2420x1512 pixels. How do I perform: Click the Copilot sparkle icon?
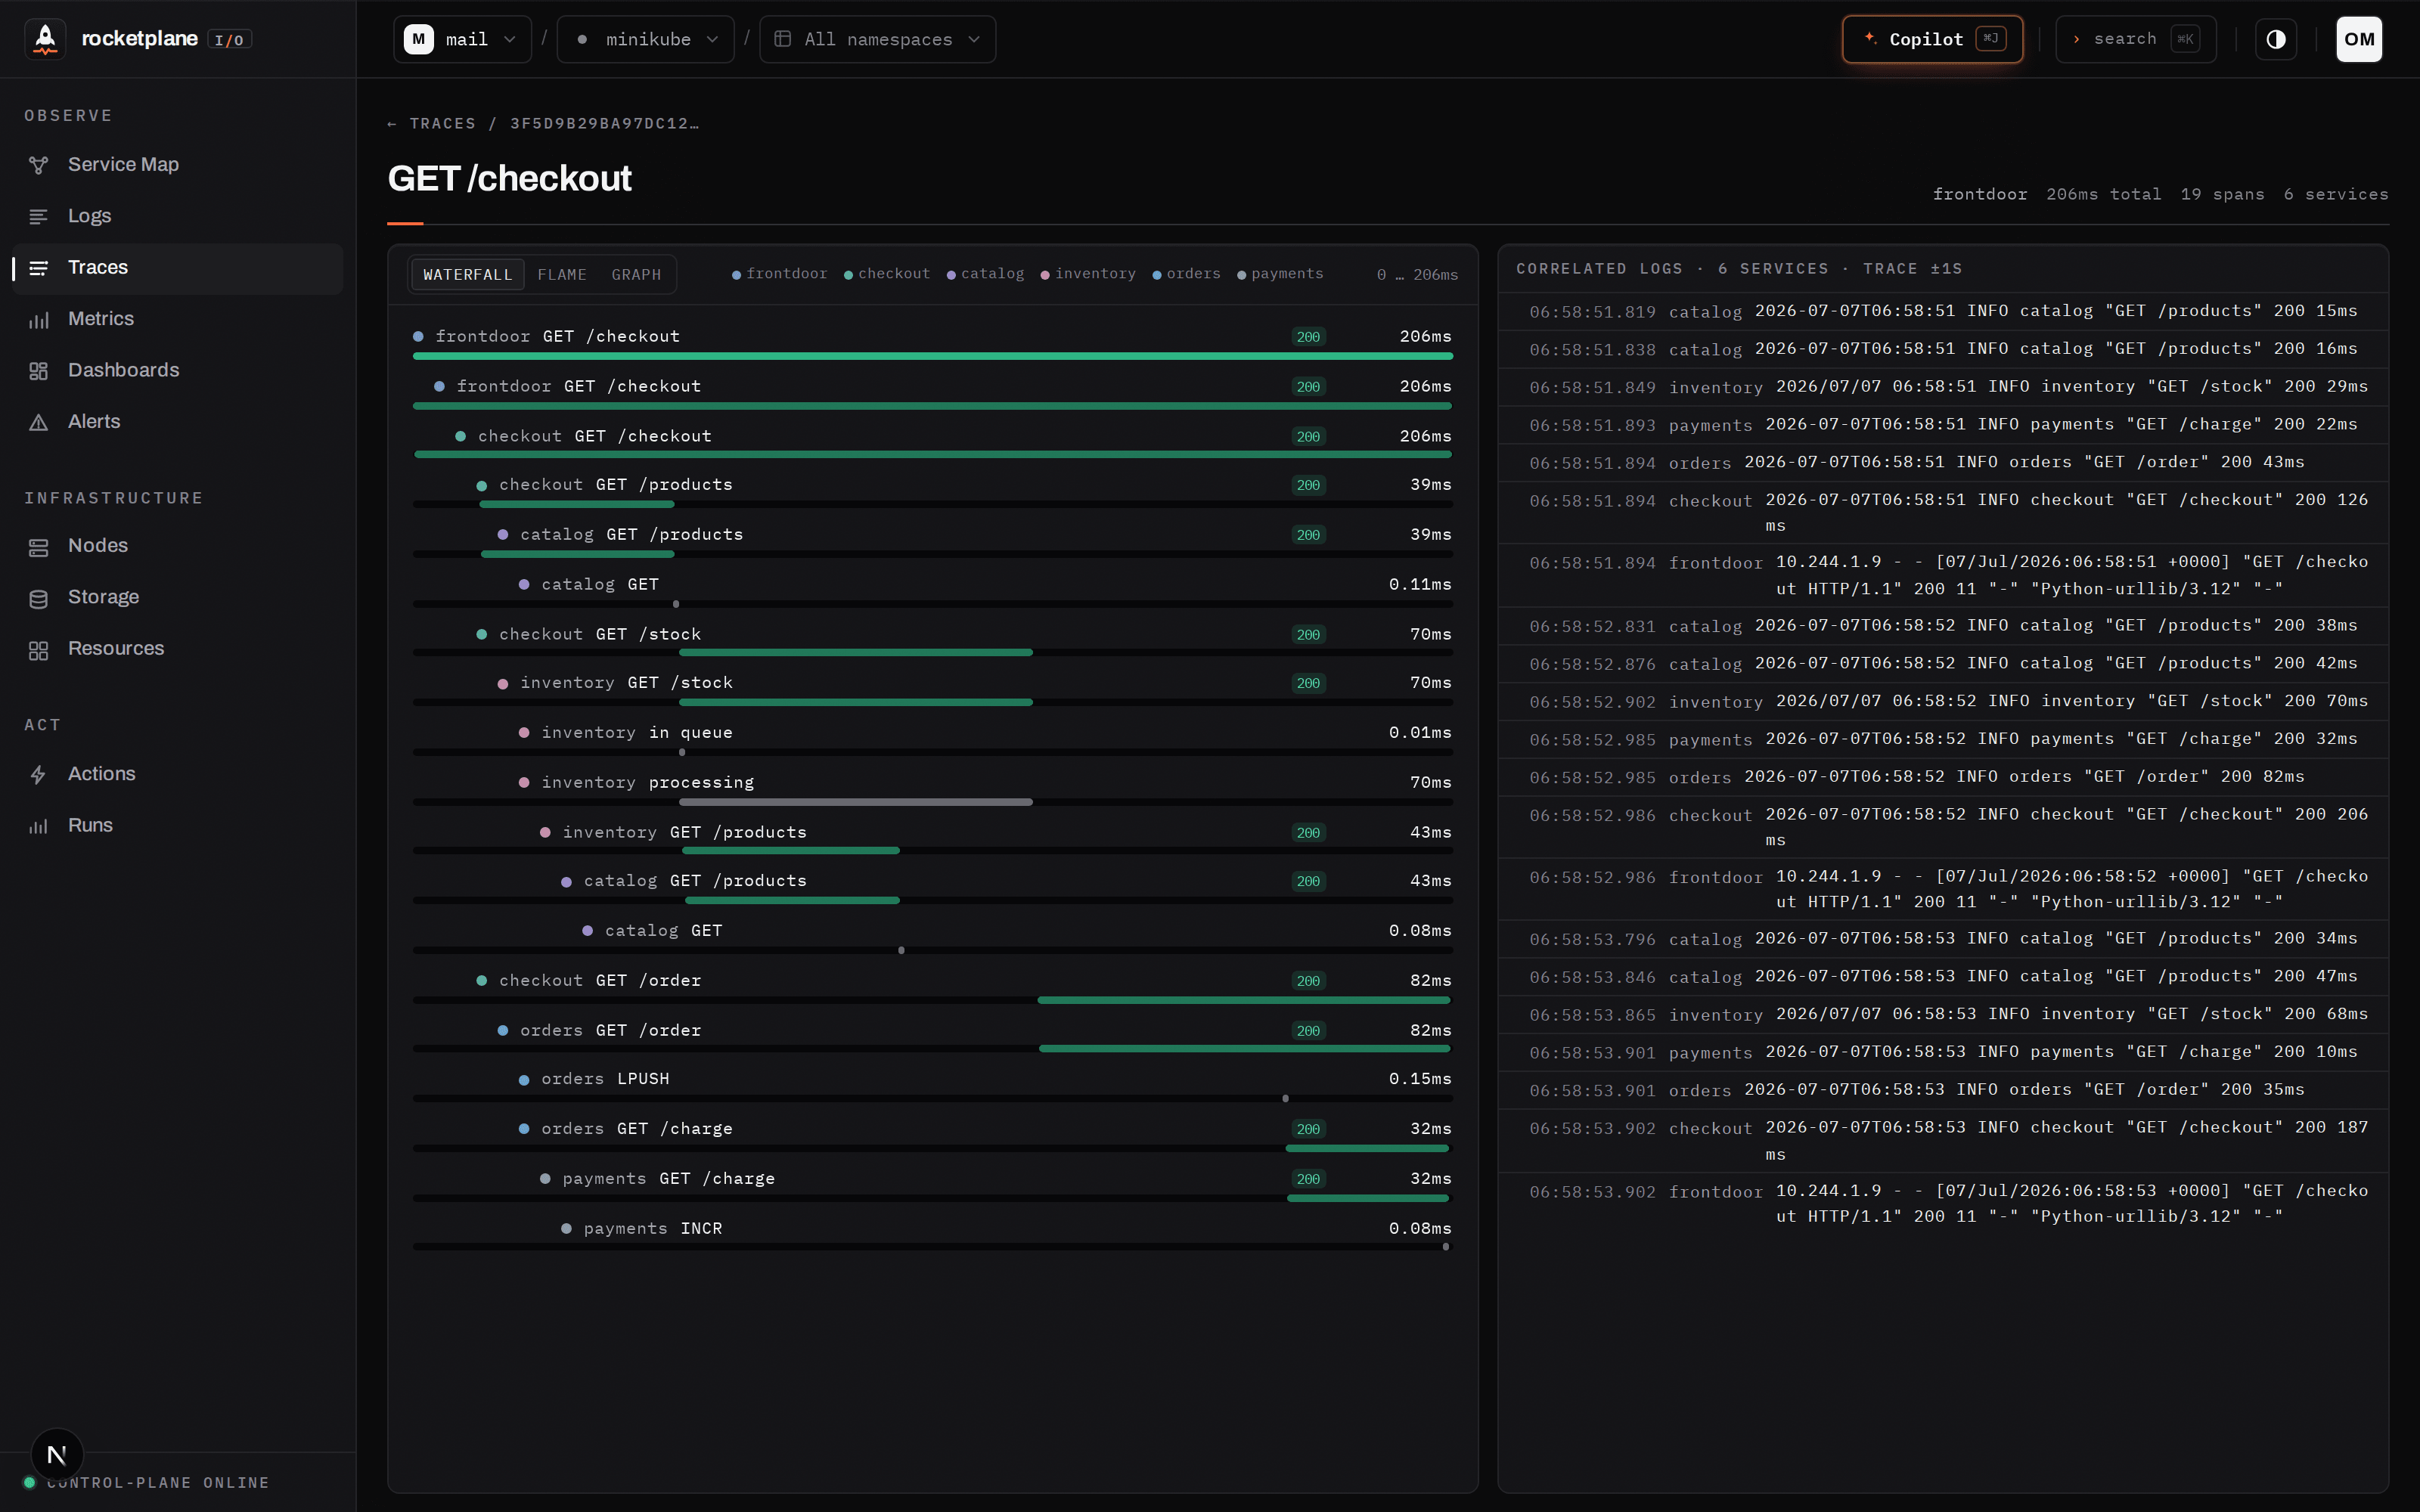(x=1869, y=38)
